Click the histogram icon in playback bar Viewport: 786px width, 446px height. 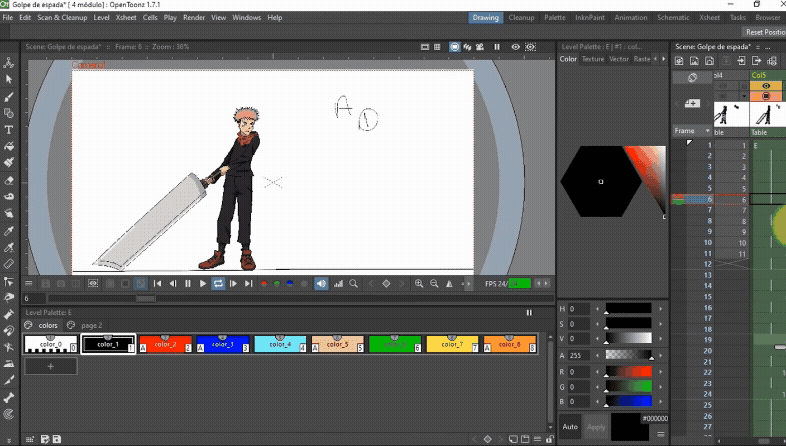pos(338,284)
